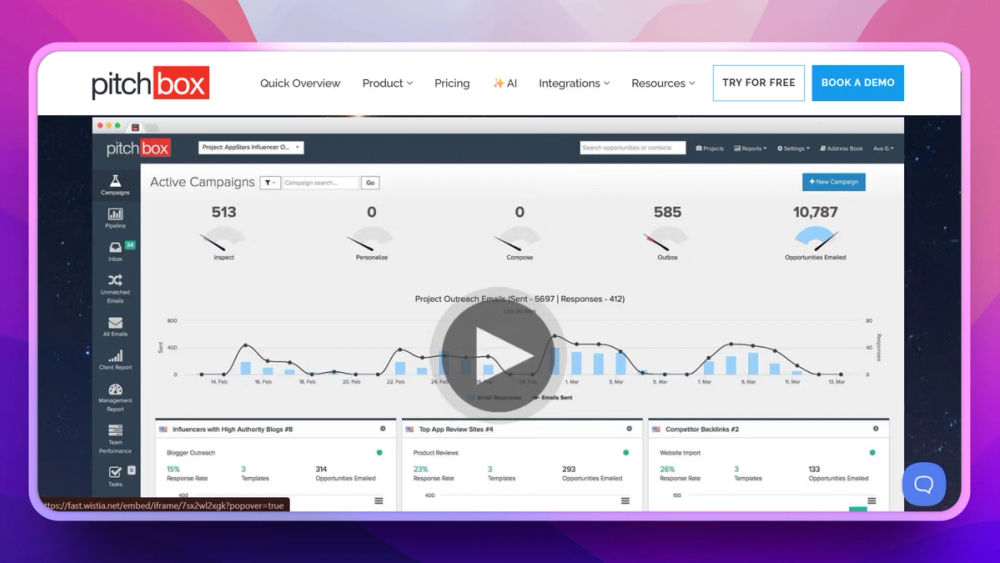Click the Inspect gauge
Screen dimensions: 1000x563
pos(224,240)
